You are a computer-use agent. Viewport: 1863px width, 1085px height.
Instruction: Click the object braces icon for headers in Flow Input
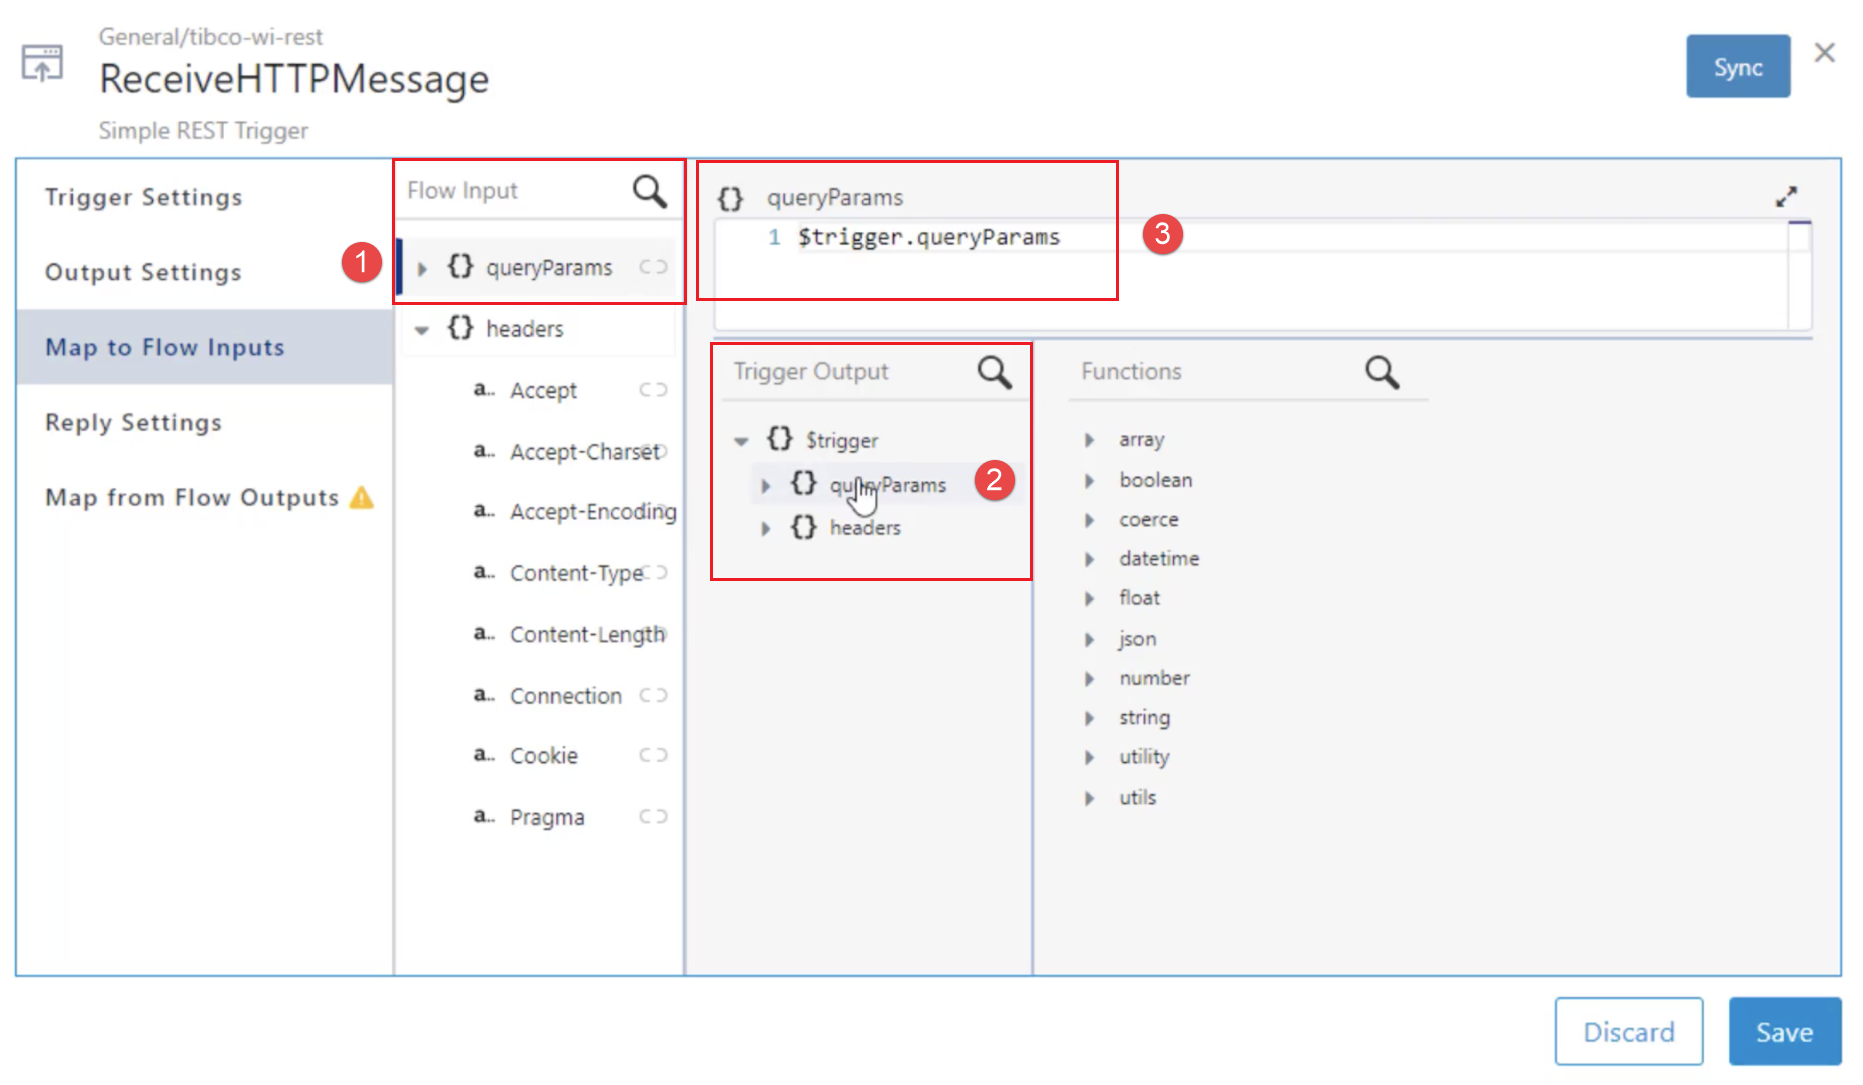(x=460, y=328)
